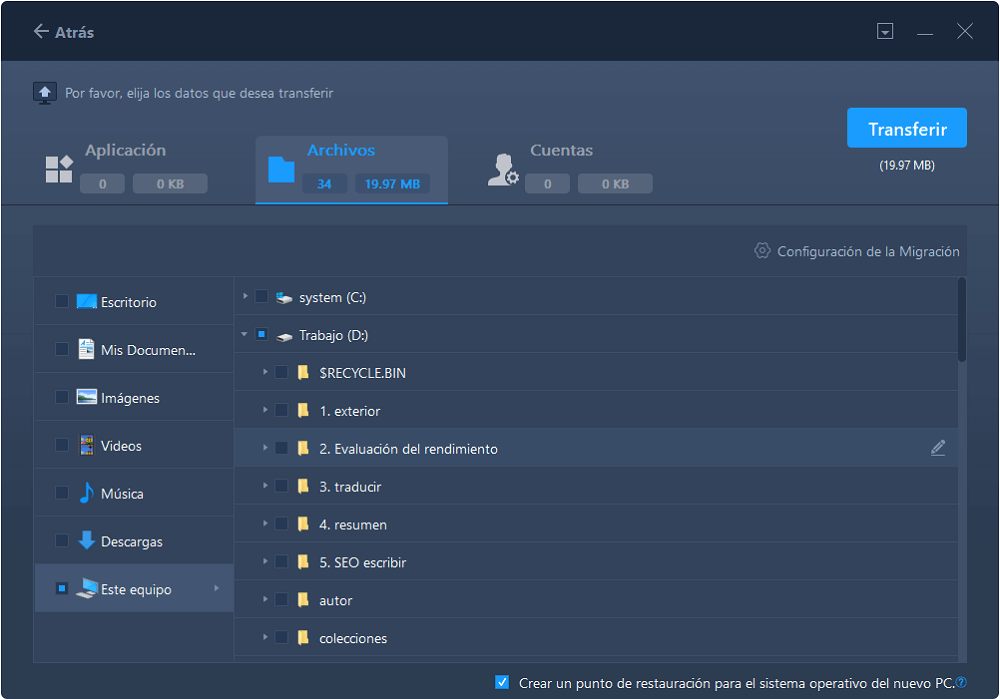1000x699 pixels.
Task: Click the Imágenes picture icon
Action: pos(86,397)
